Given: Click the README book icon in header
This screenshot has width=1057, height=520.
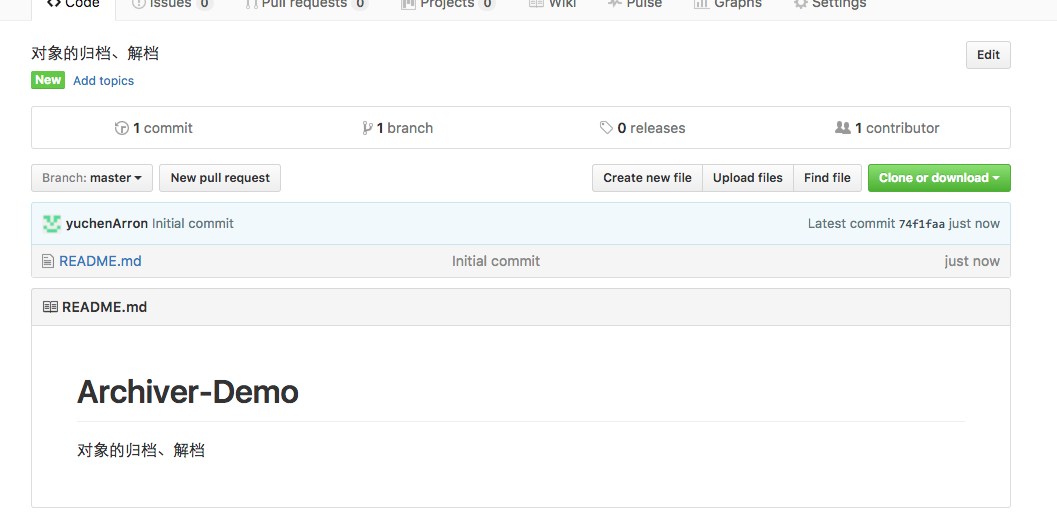Looking at the screenshot, I should (51, 307).
